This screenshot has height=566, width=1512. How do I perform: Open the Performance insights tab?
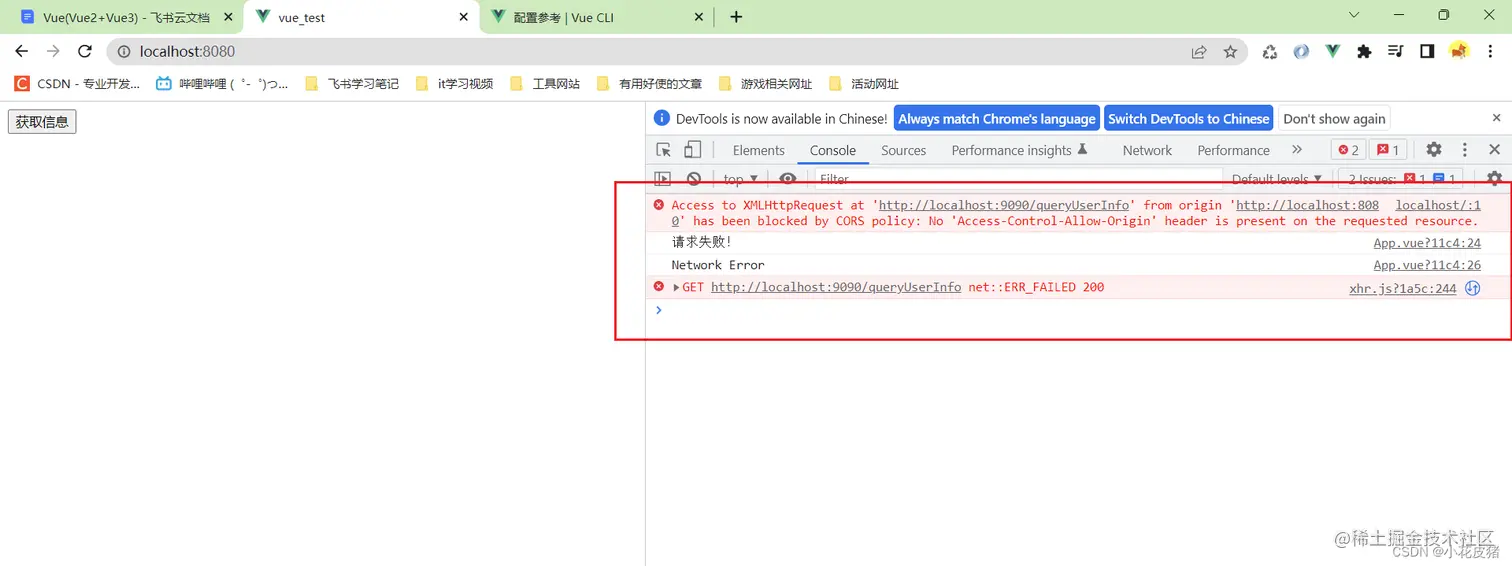point(1019,150)
